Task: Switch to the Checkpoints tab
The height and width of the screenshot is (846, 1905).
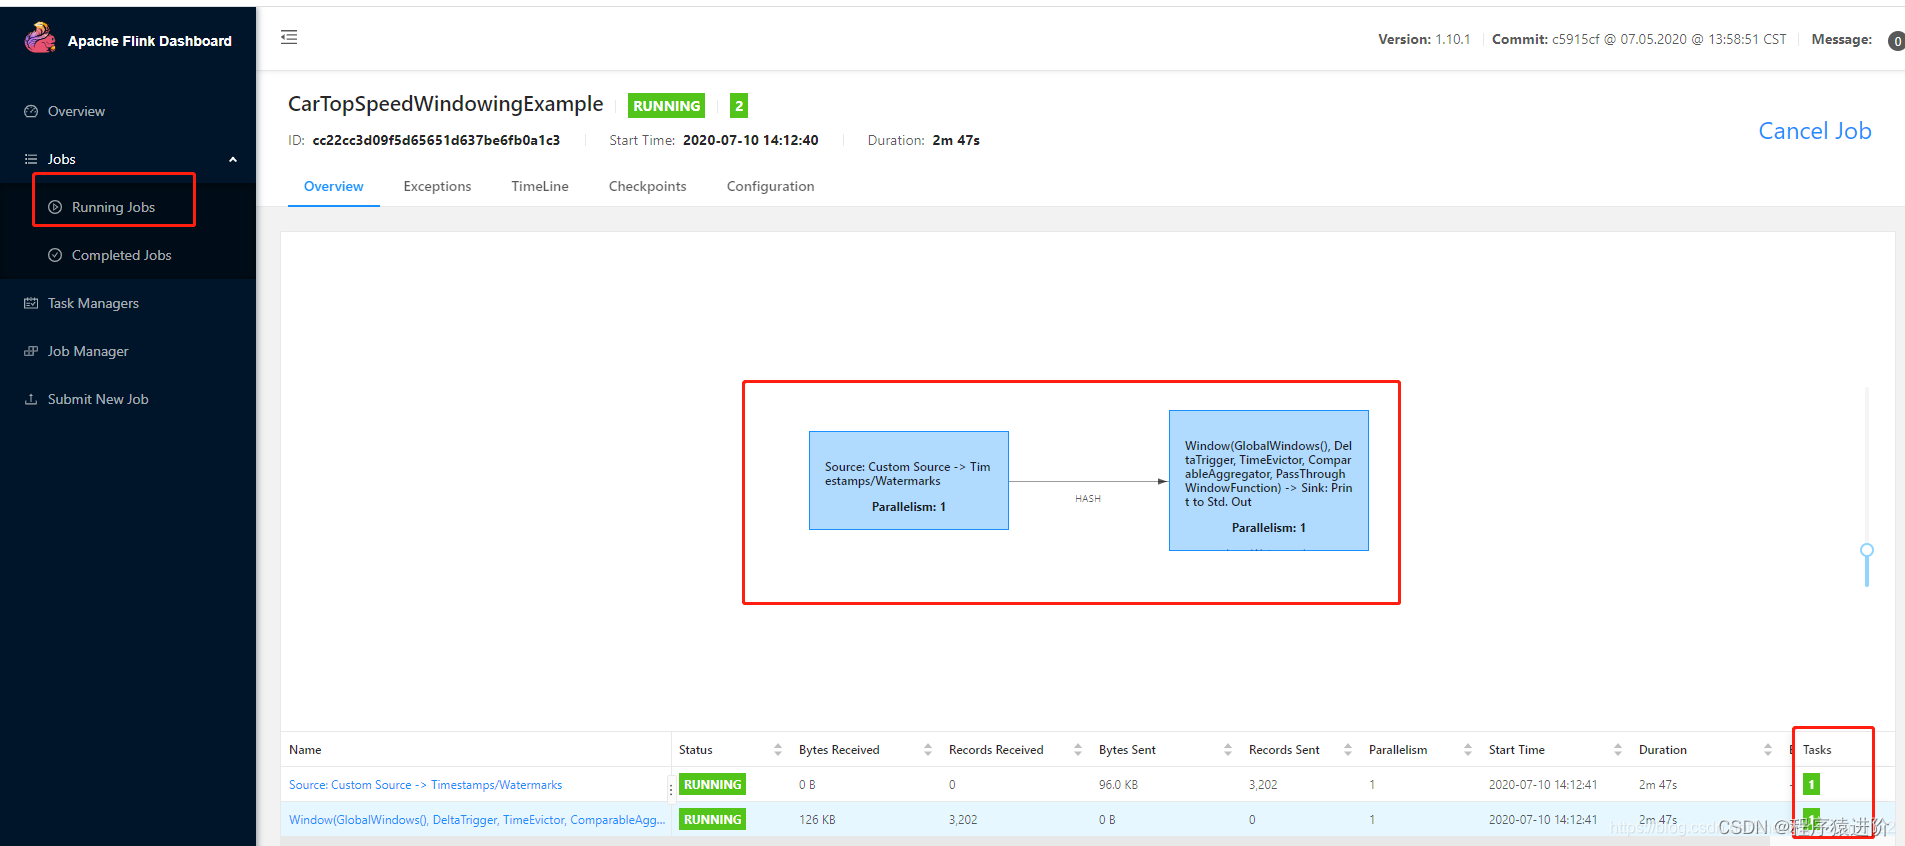Action: click(x=648, y=186)
